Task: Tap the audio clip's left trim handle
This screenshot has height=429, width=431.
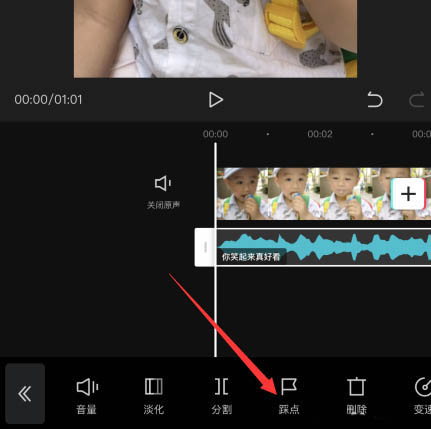Action: [205, 247]
